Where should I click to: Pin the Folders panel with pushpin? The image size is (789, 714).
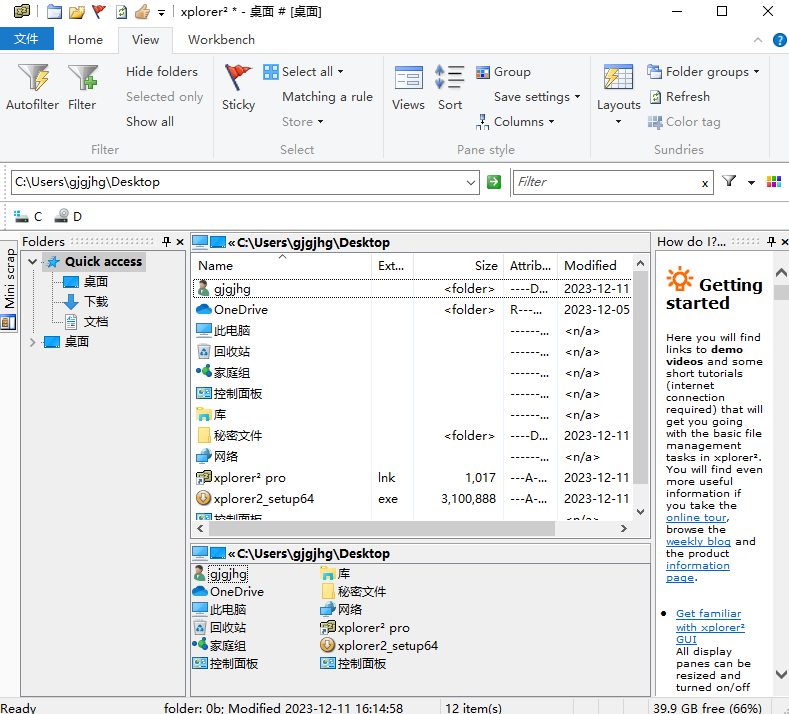pos(167,242)
